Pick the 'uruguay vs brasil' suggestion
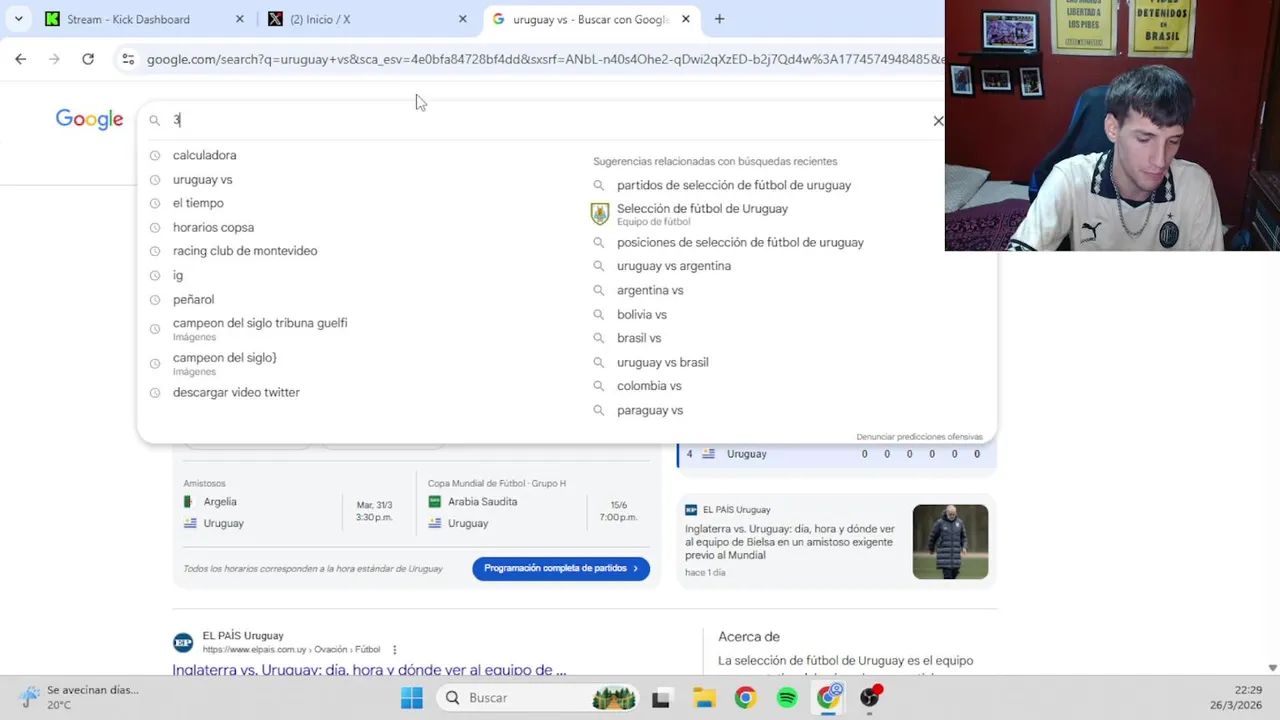This screenshot has height=720, width=1280. pos(662,362)
